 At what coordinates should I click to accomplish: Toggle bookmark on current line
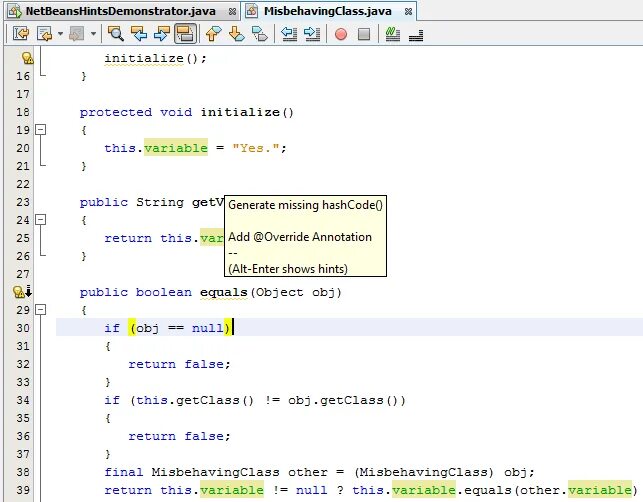click(259, 34)
